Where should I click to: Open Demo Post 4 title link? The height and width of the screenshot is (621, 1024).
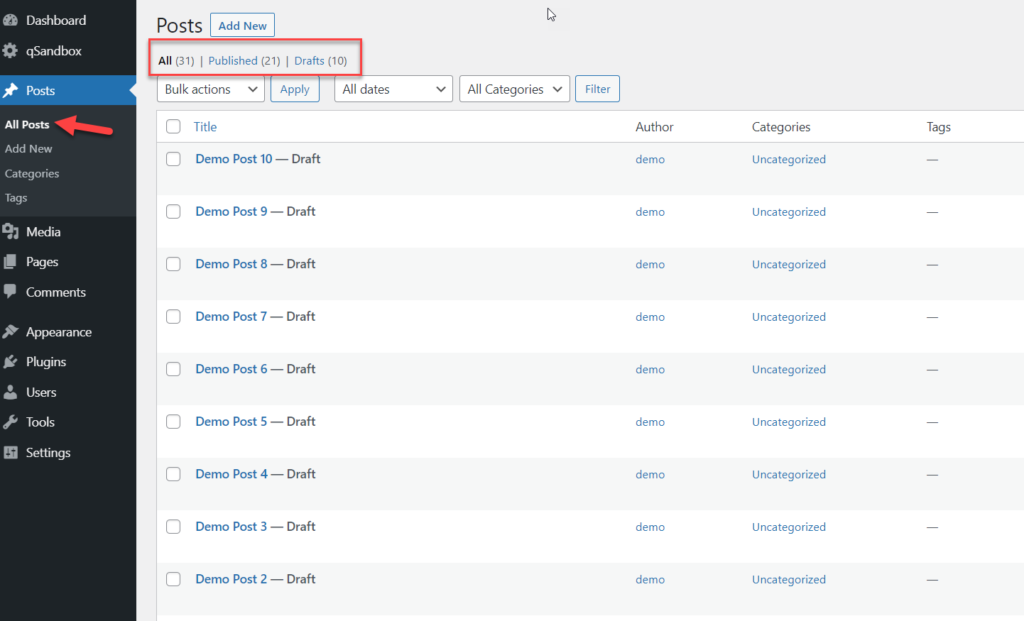click(x=231, y=474)
